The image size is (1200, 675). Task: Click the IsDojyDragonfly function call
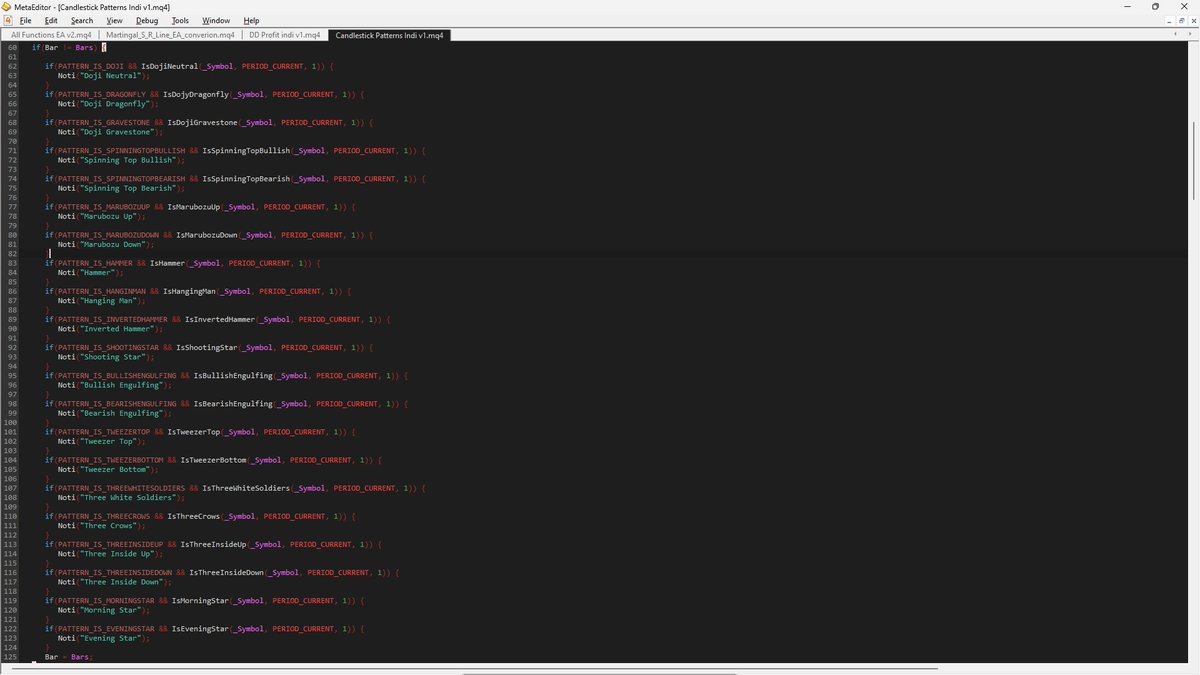(197, 94)
